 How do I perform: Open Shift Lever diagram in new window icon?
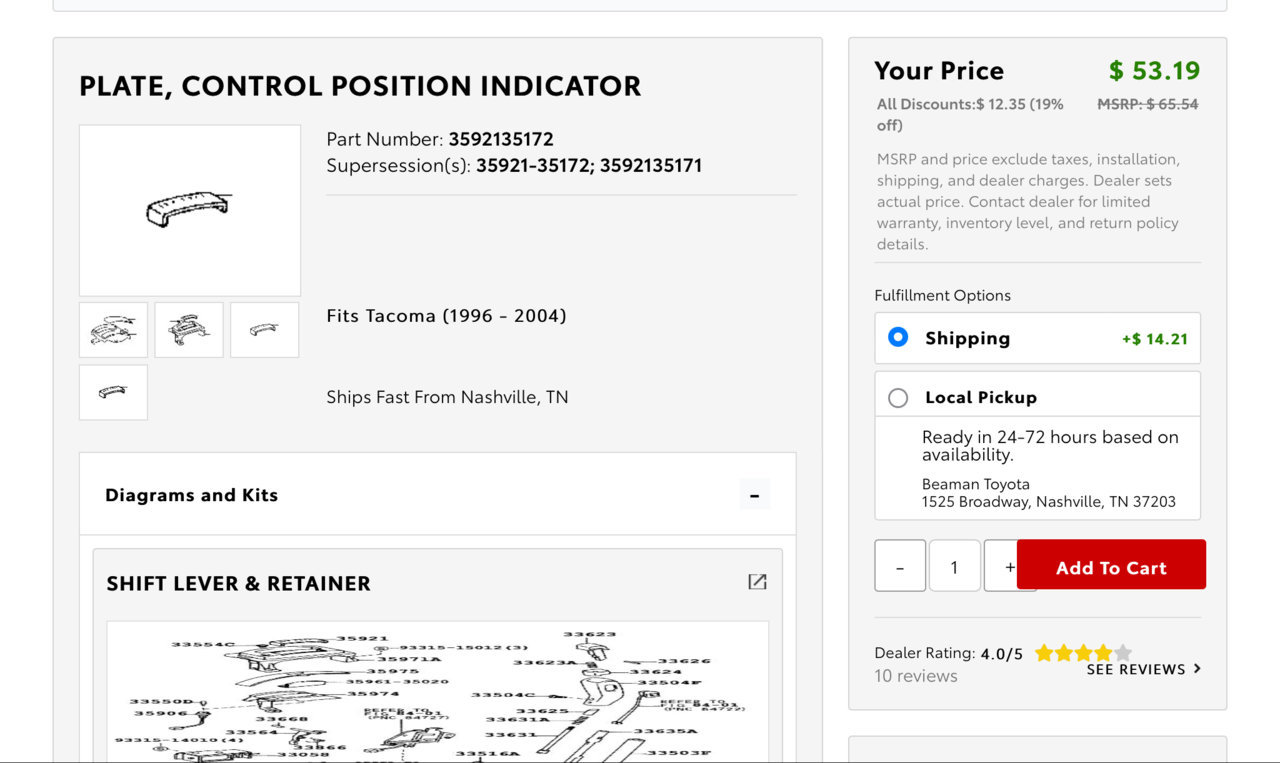point(757,582)
